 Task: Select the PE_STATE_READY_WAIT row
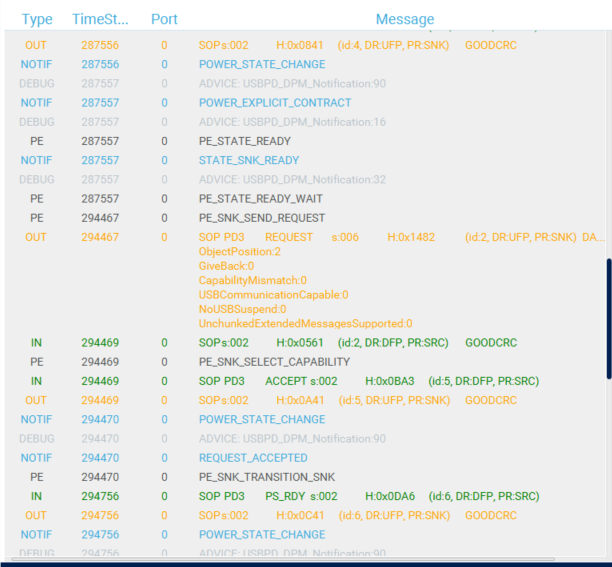tap(260, 199)
